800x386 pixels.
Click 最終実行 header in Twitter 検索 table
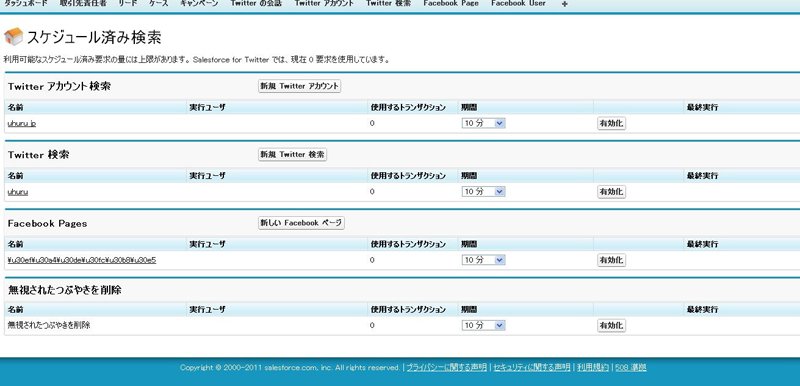coord(703,176)
